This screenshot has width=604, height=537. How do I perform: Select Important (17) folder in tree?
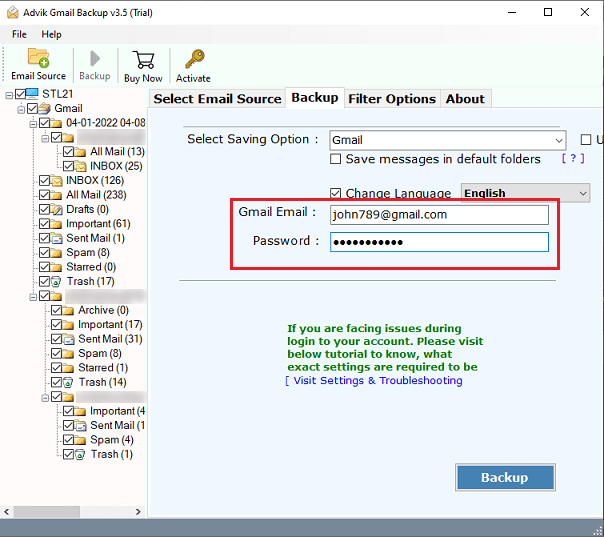[110, 325]
